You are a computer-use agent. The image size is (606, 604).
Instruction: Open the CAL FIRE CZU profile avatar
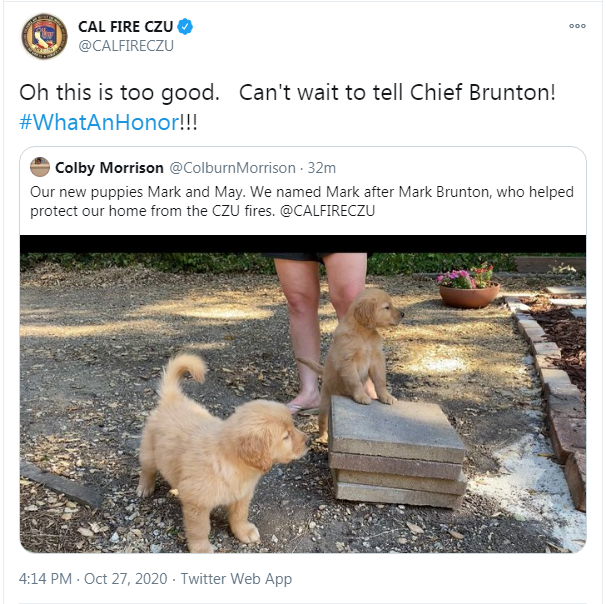click(44, 36)
